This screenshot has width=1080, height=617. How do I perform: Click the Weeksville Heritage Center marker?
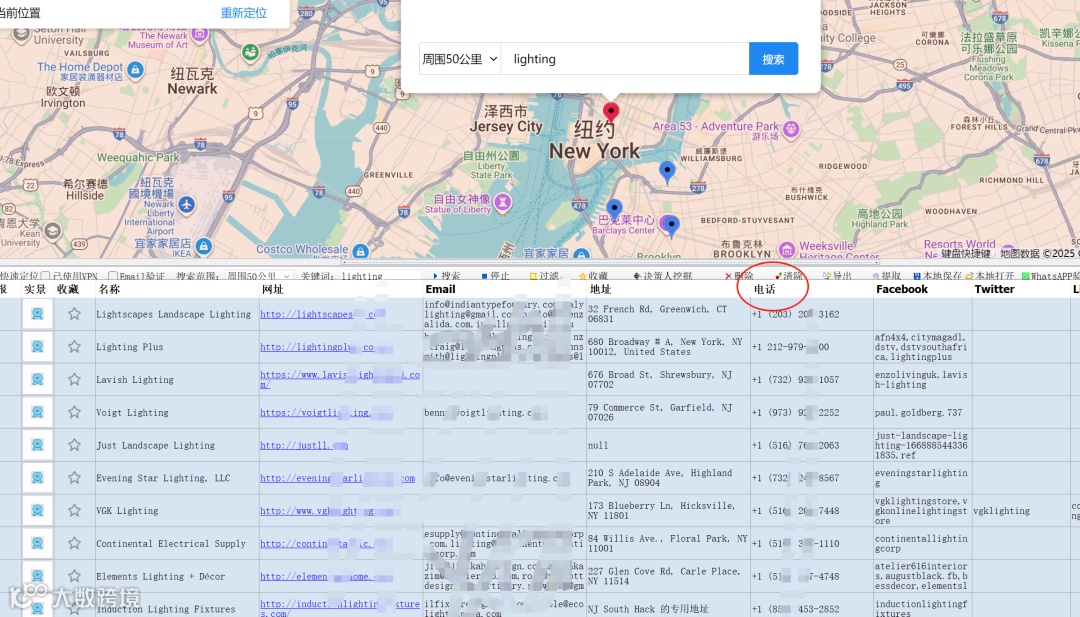[787, 249]
